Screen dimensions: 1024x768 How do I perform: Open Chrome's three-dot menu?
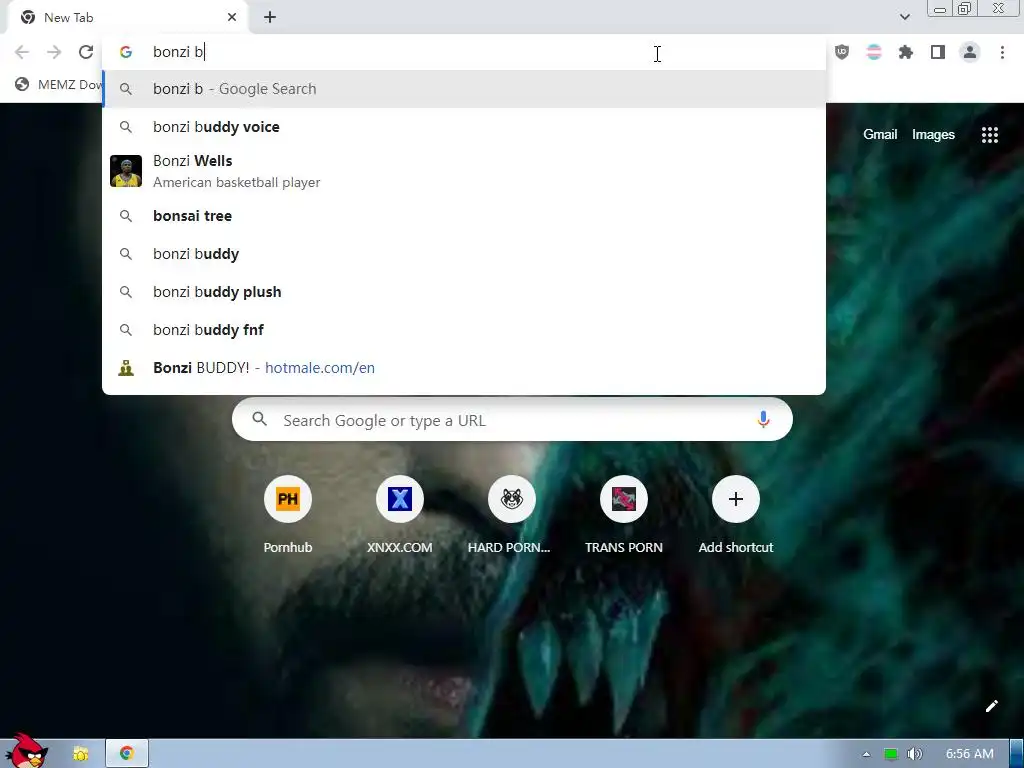pyautogui.click(x=1002, y=52)
